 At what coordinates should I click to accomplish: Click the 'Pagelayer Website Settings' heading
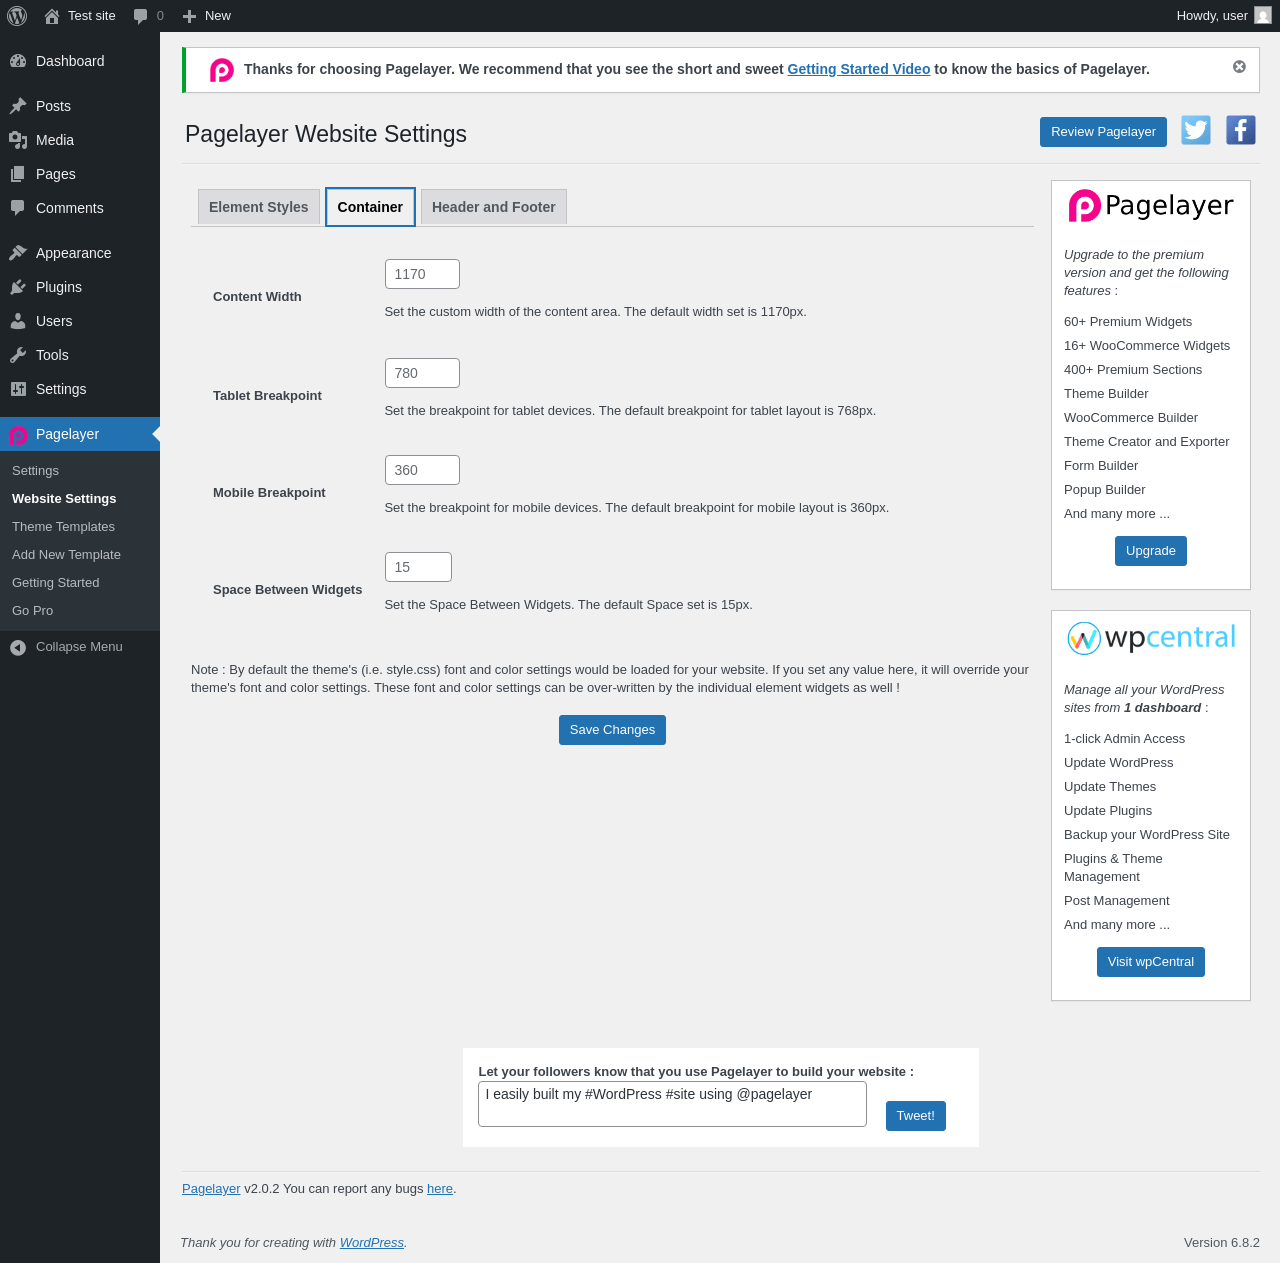tap(326, 134)
